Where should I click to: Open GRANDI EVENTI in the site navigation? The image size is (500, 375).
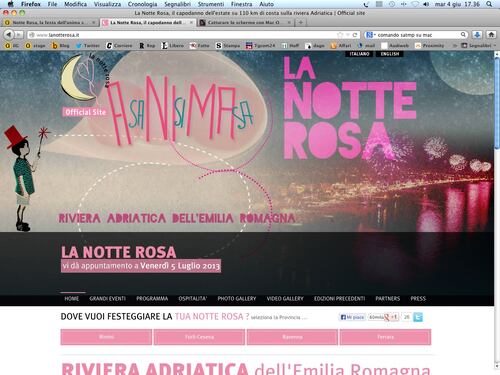[x=107, y=299]
